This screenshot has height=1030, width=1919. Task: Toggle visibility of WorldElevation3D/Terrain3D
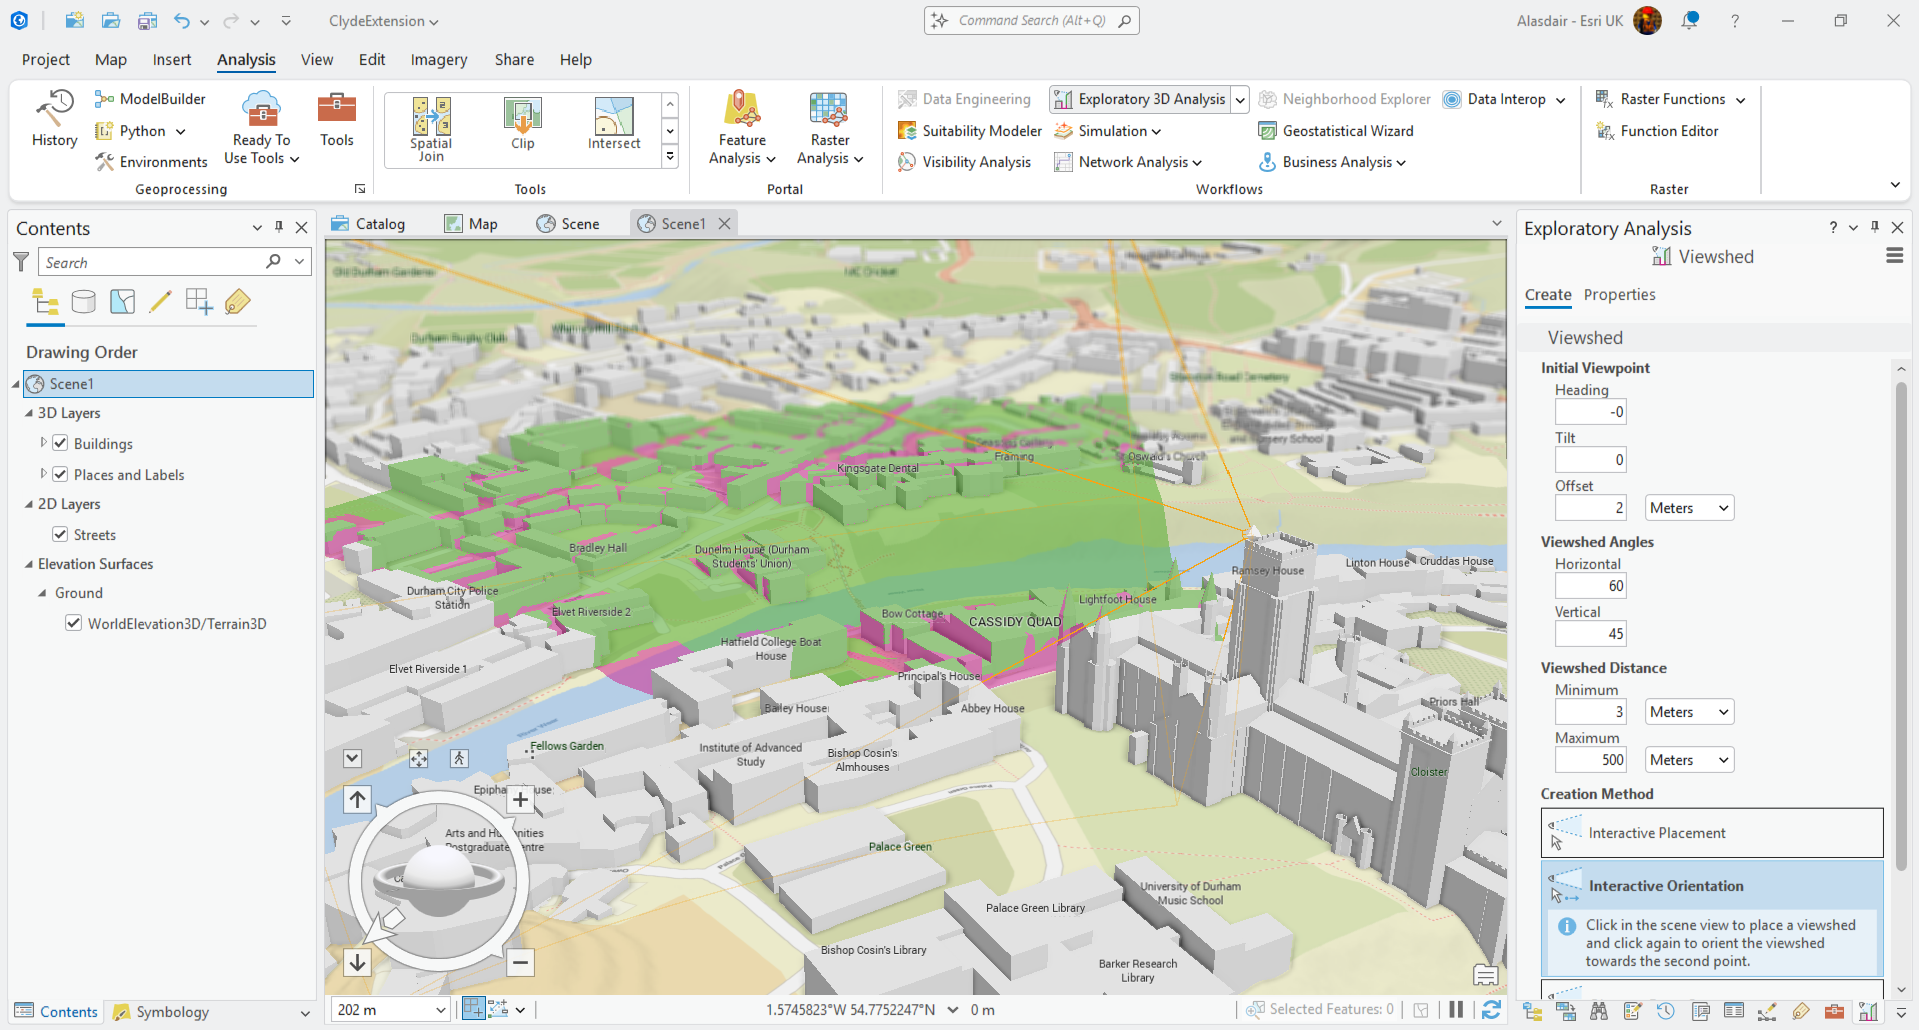[x=74, y=623]
